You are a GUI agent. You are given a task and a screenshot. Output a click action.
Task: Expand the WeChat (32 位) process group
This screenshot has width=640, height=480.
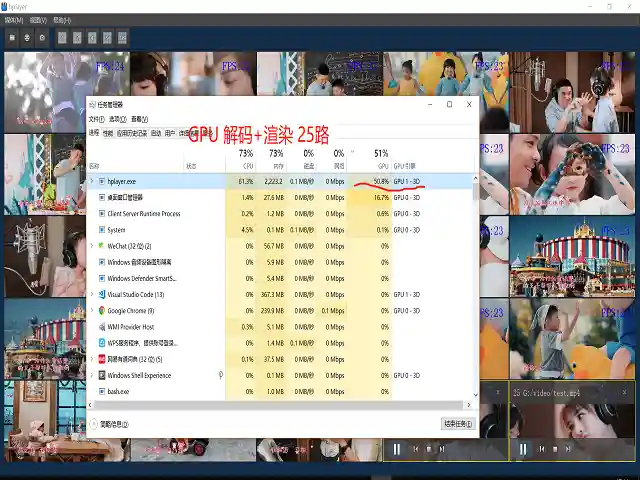click(91, 245)
